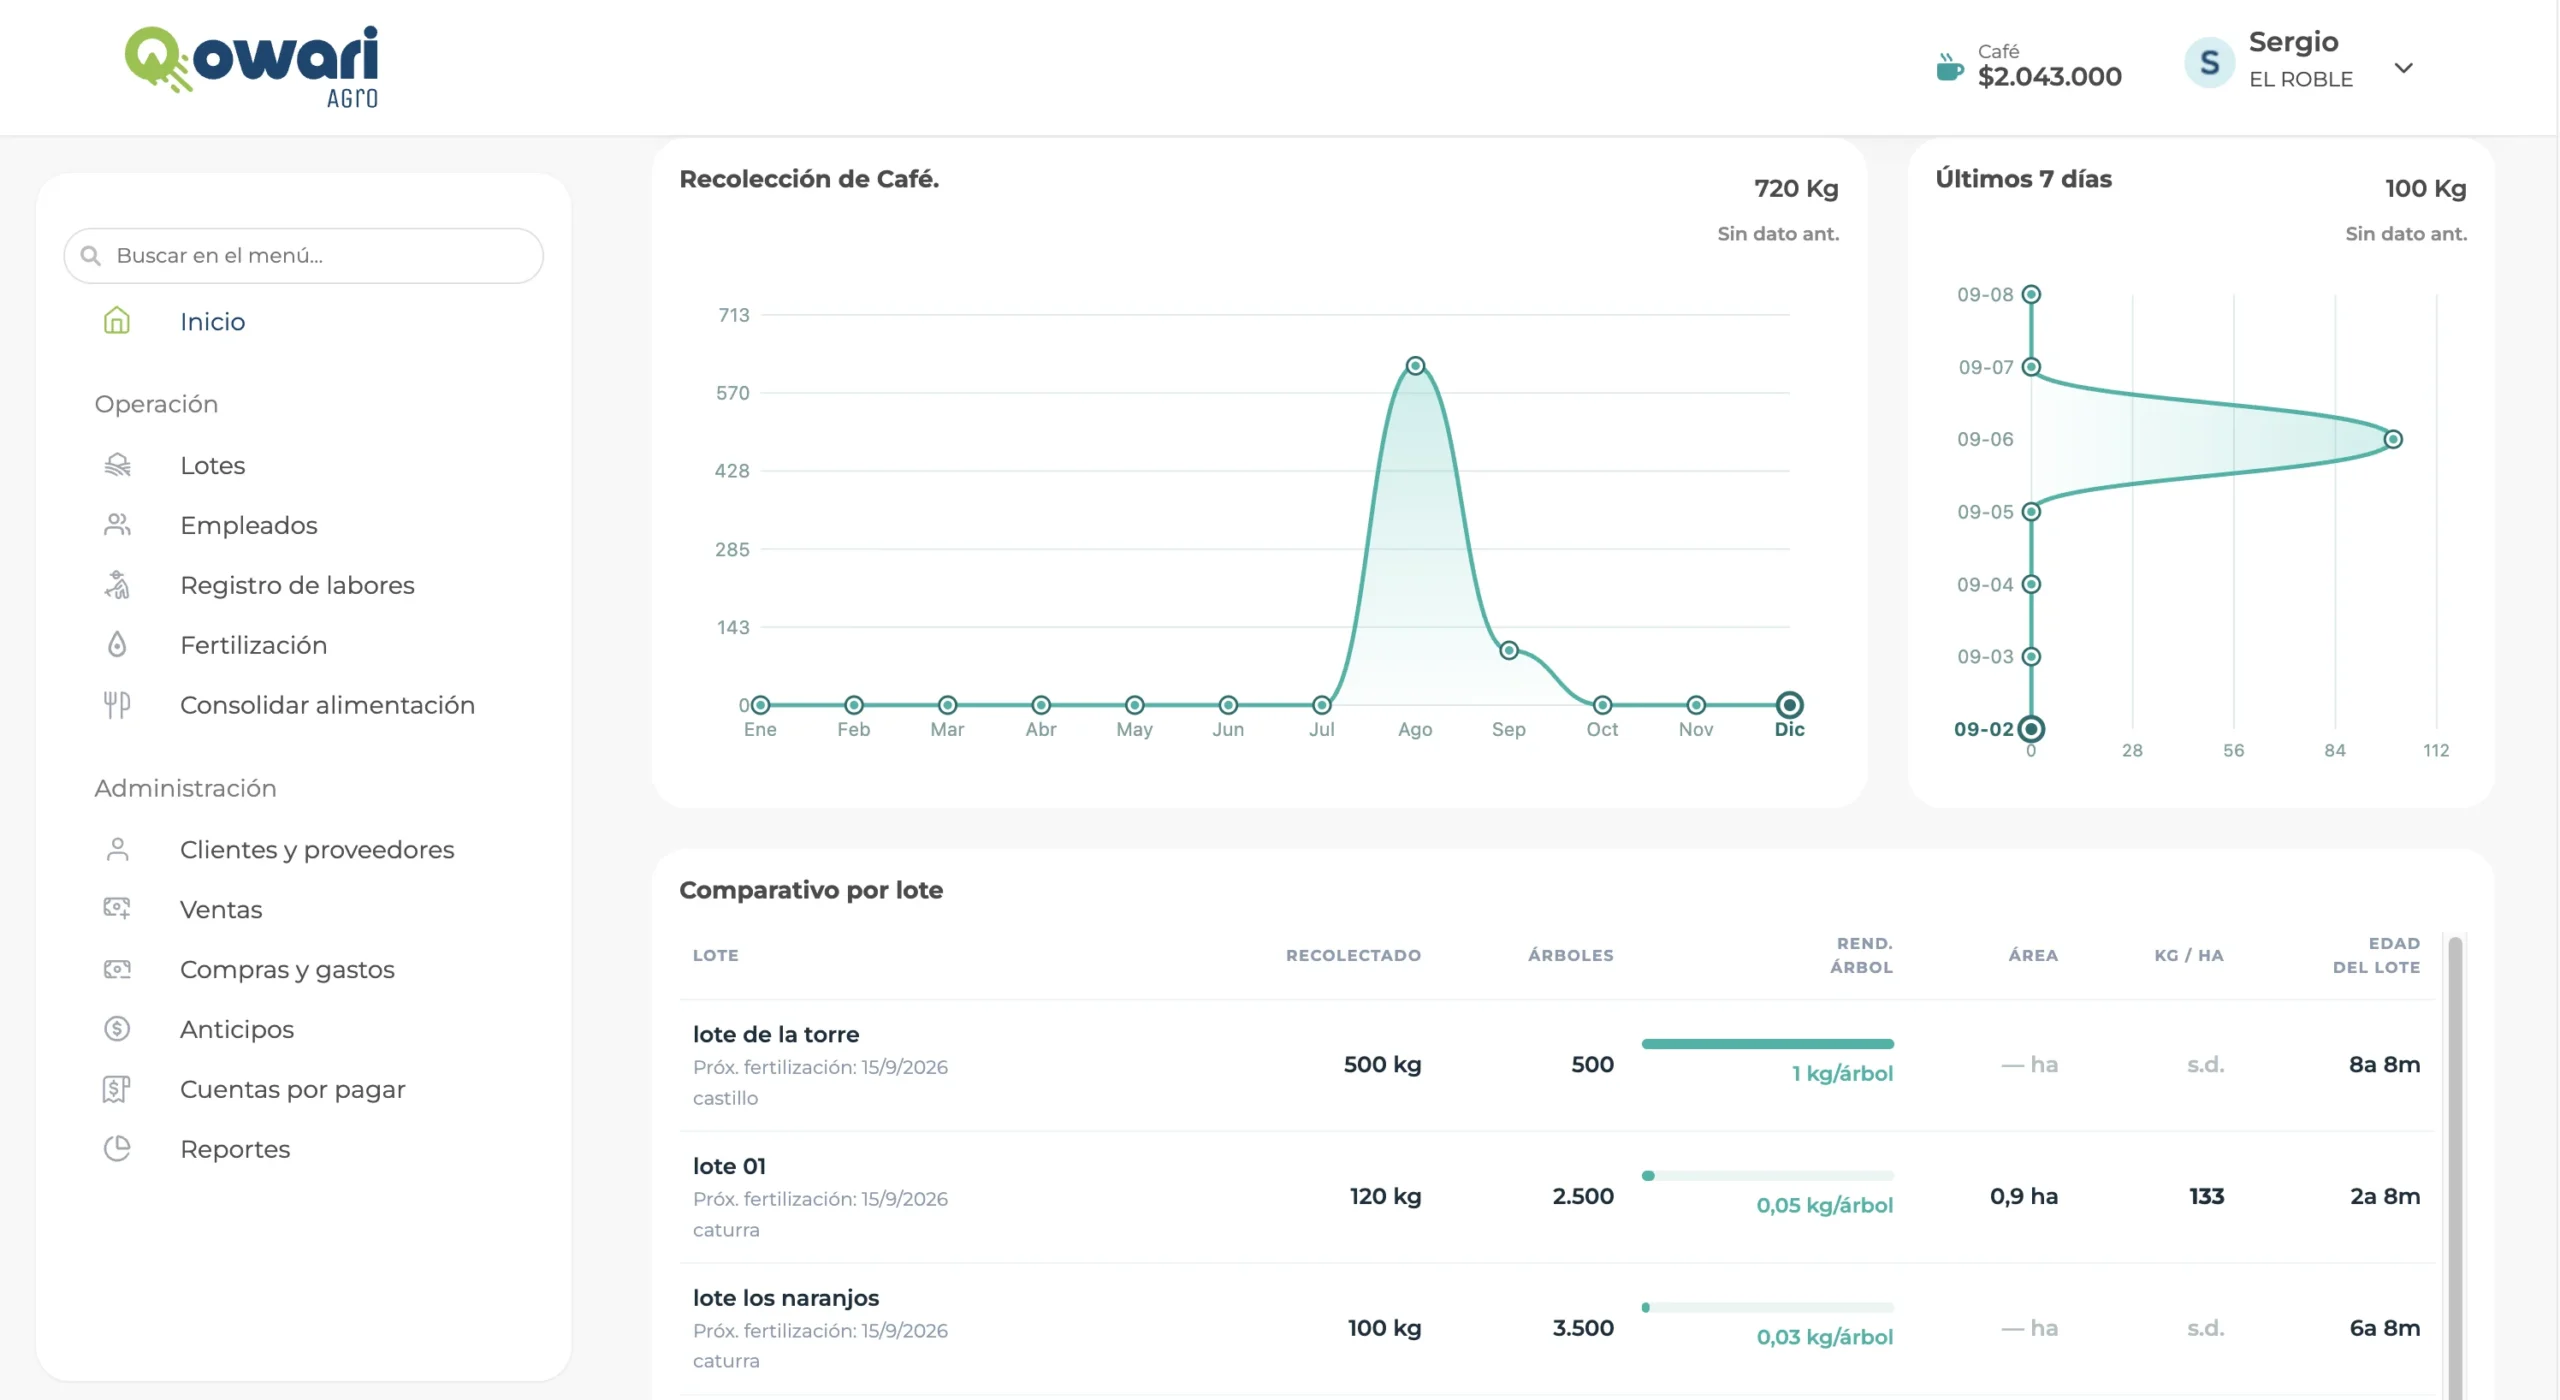Click the Comparativo por lote table scrollbar
Image resolution: width=2560 pixels, height=1400 pixels.
point(2454,1166)
